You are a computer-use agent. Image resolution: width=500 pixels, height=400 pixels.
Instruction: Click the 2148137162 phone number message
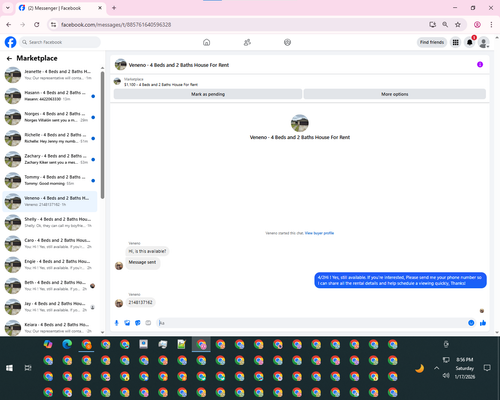pos(140,302)
